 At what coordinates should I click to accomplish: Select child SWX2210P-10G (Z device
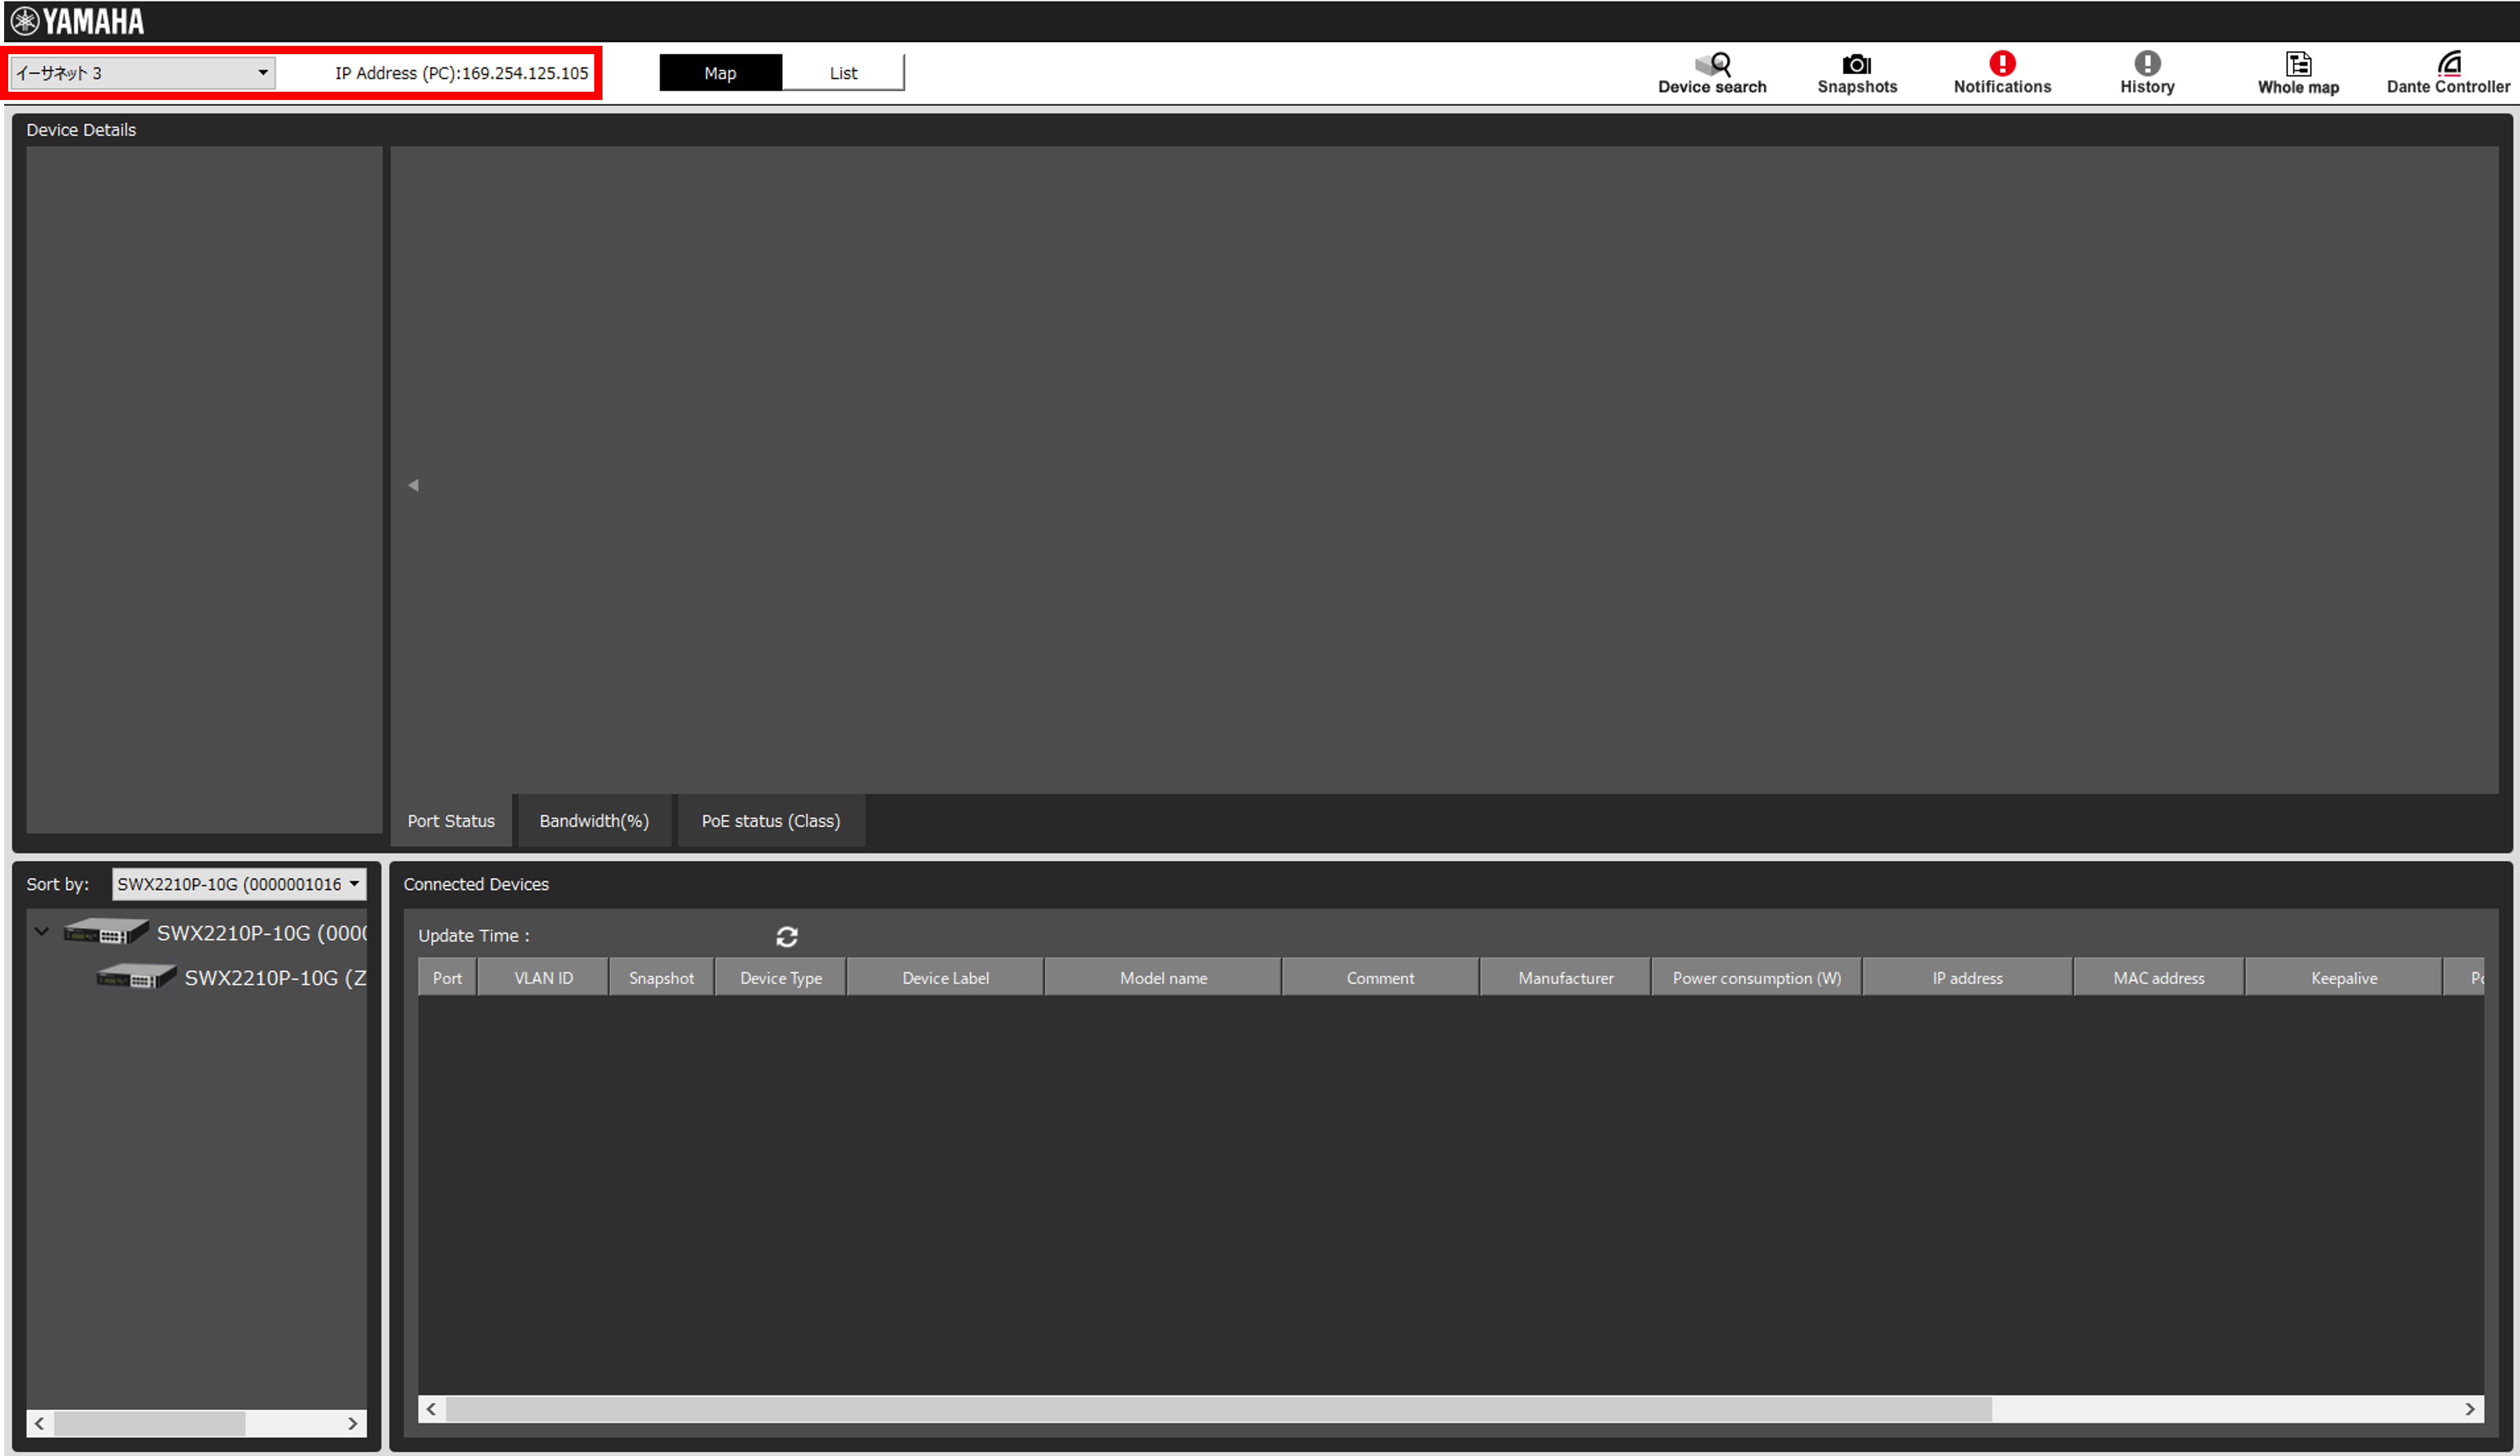coord(274,978)
